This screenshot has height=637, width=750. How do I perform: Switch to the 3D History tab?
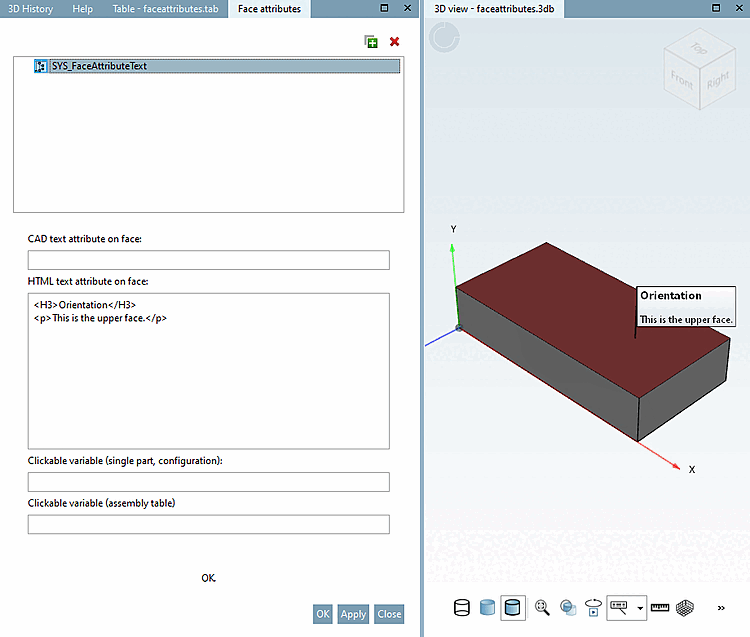(29, 9)
